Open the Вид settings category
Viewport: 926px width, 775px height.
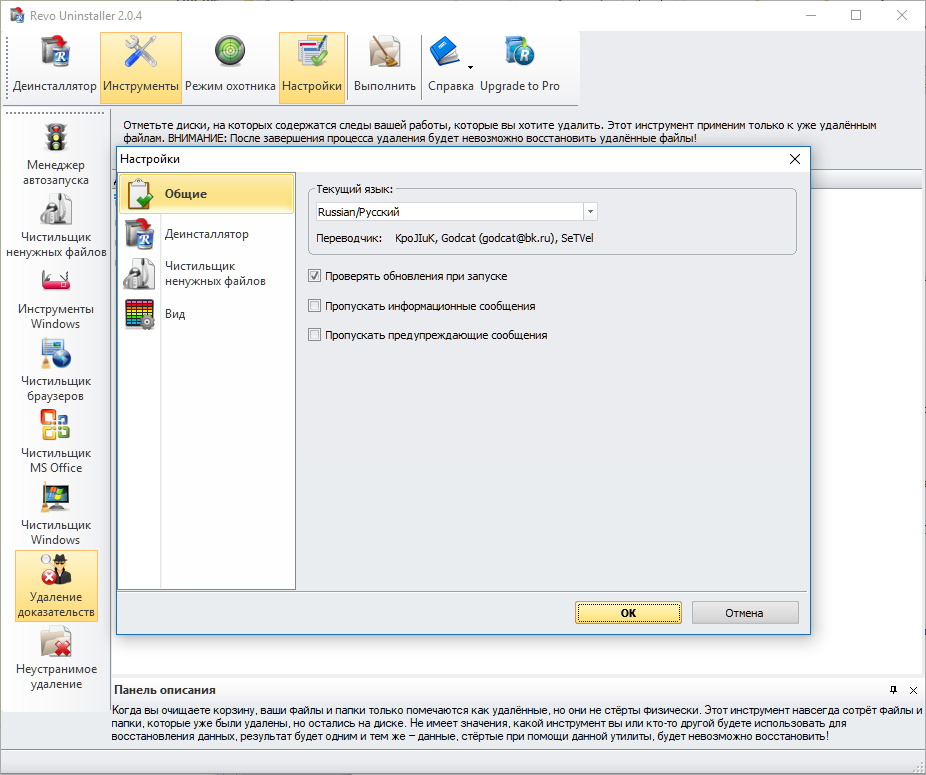point(175,314)
